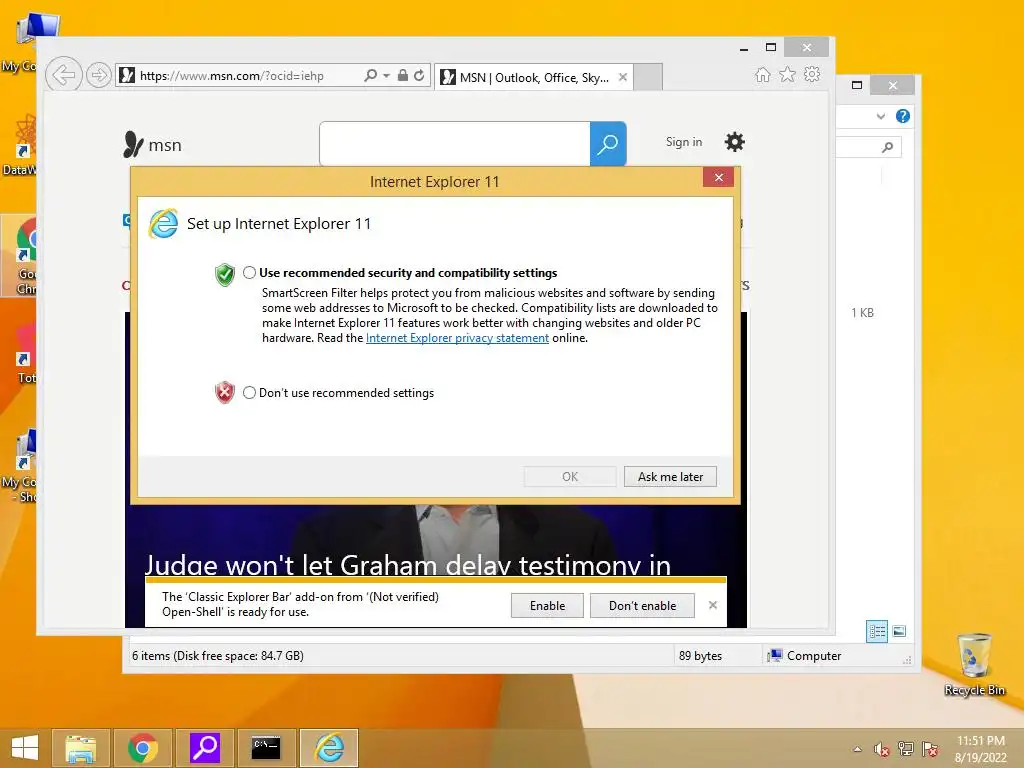
Task: Open Favorites with the star icon
Action: coord(788,74)
